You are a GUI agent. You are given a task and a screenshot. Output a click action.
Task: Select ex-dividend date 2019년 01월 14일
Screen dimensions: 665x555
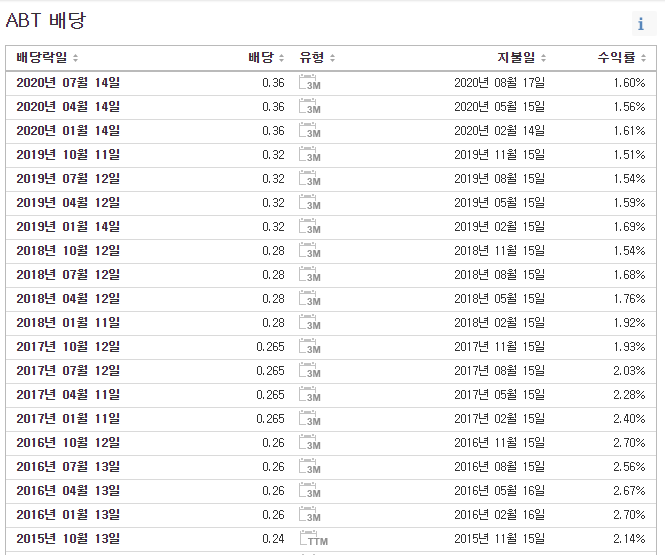click(68, 226)
